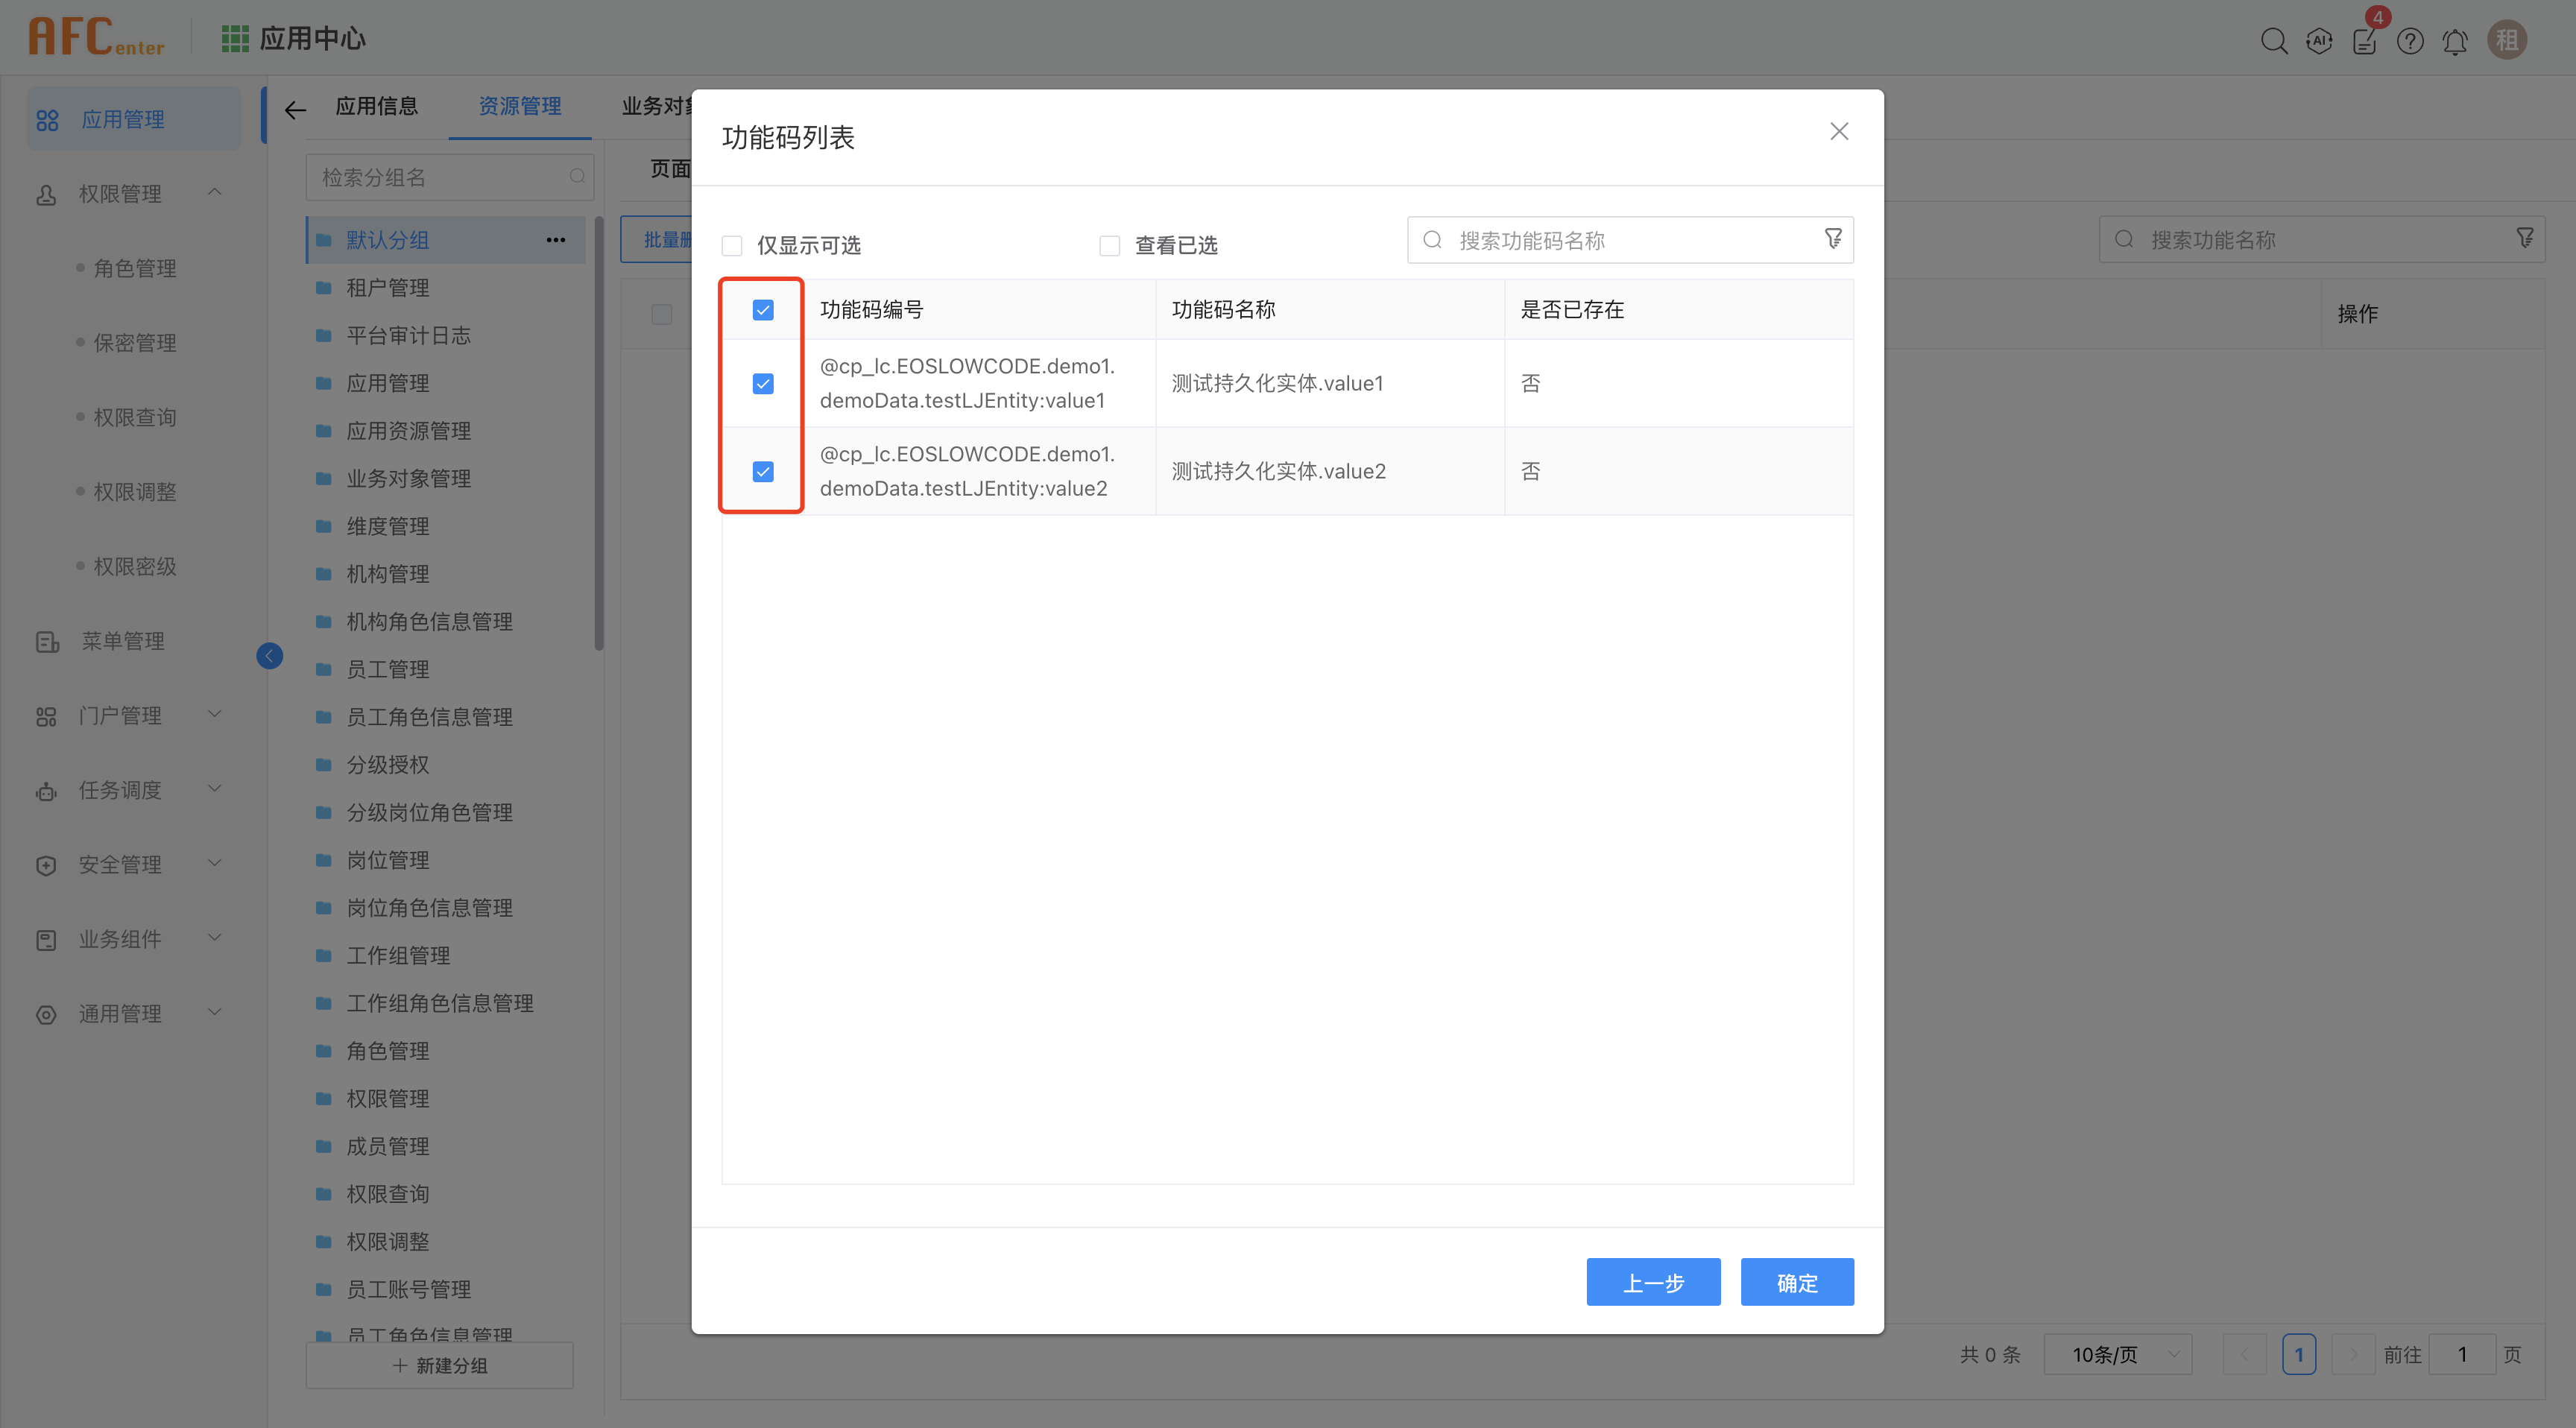Collapse the 权限管理 section chevron

tap(215, 192)
